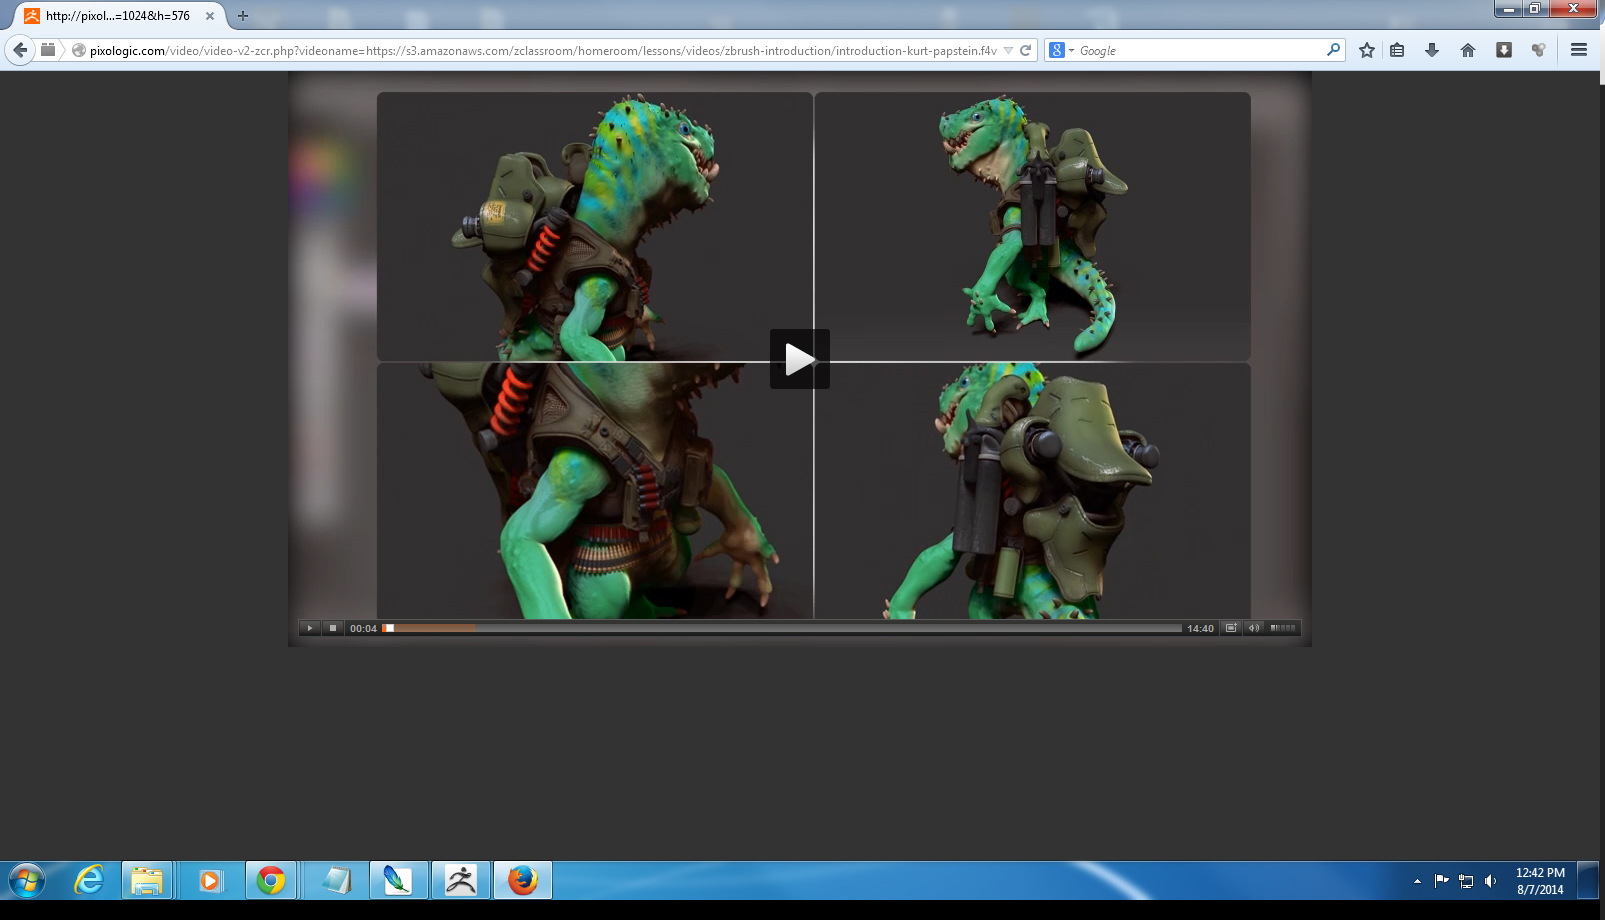Show bookmarks list icon in toolbar

click(1397, 50)
